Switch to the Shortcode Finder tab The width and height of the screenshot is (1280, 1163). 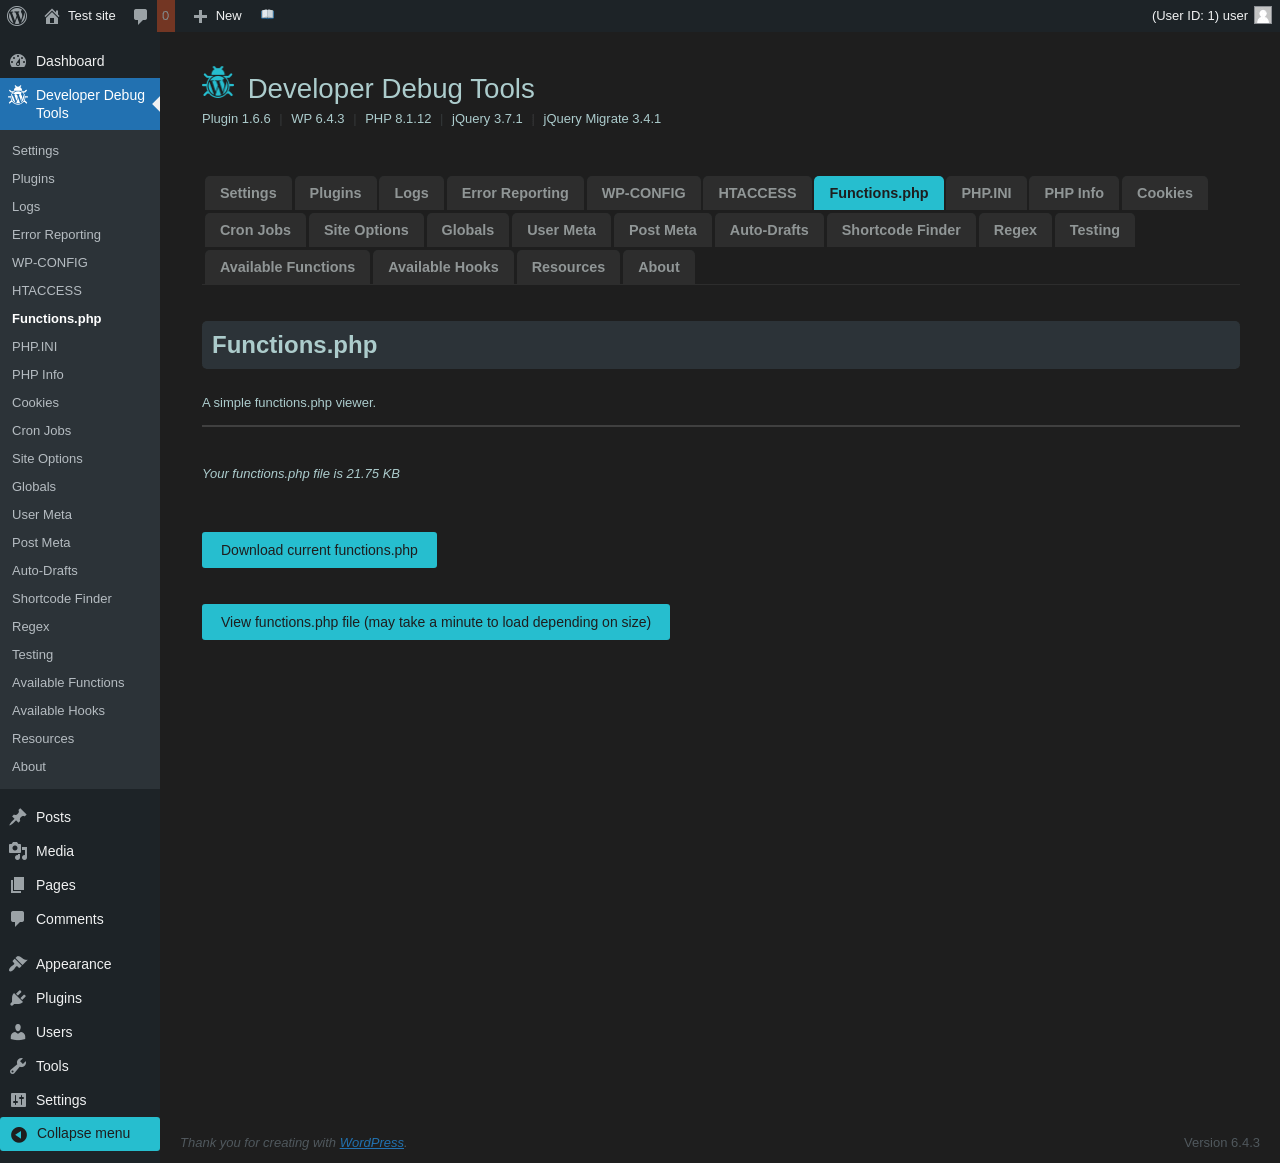point(901,230)
